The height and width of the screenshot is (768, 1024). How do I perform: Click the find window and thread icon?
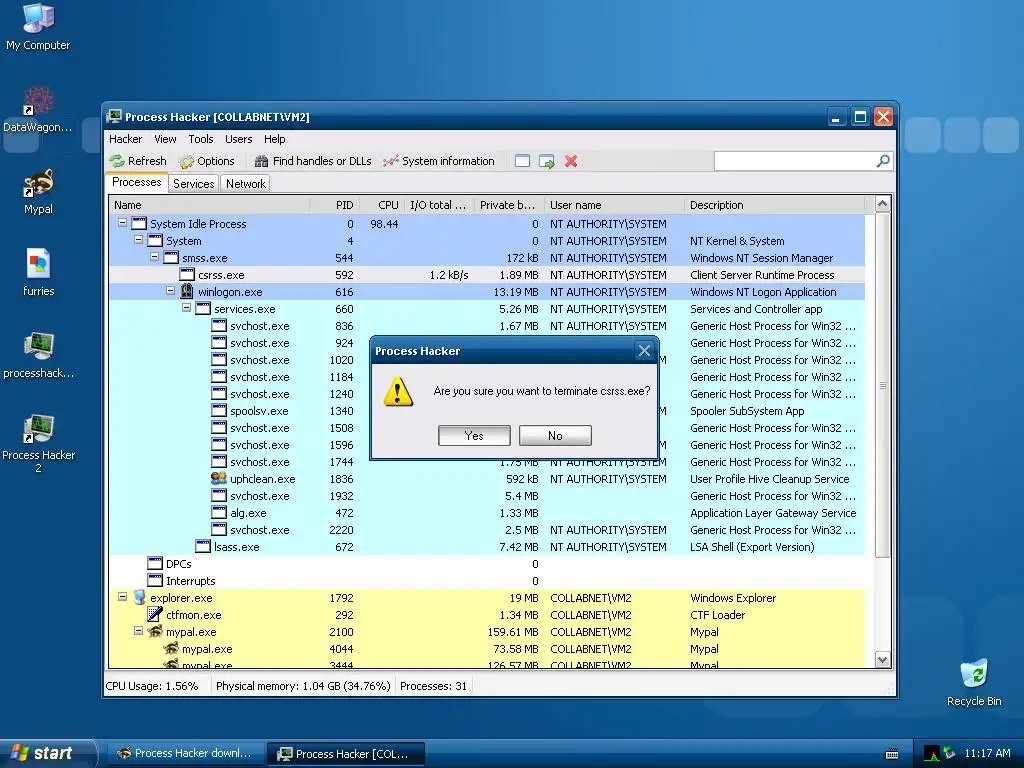pos(547,161)
